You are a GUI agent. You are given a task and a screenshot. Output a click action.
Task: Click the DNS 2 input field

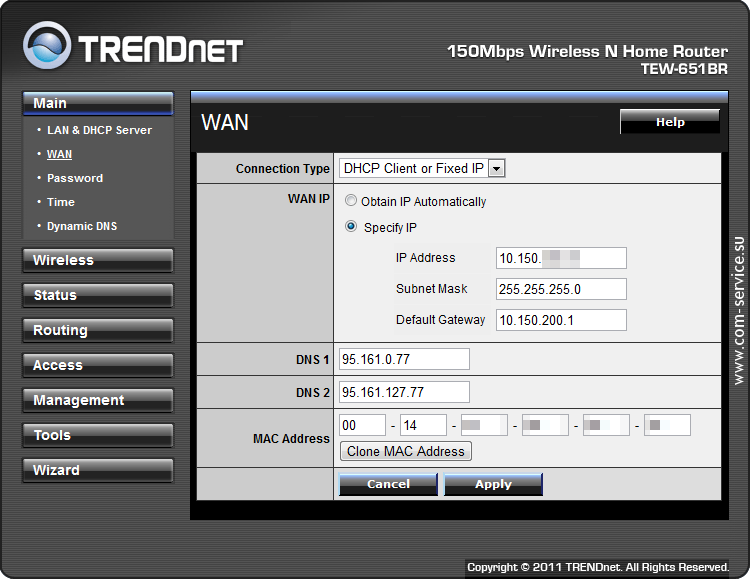point(404,392)
